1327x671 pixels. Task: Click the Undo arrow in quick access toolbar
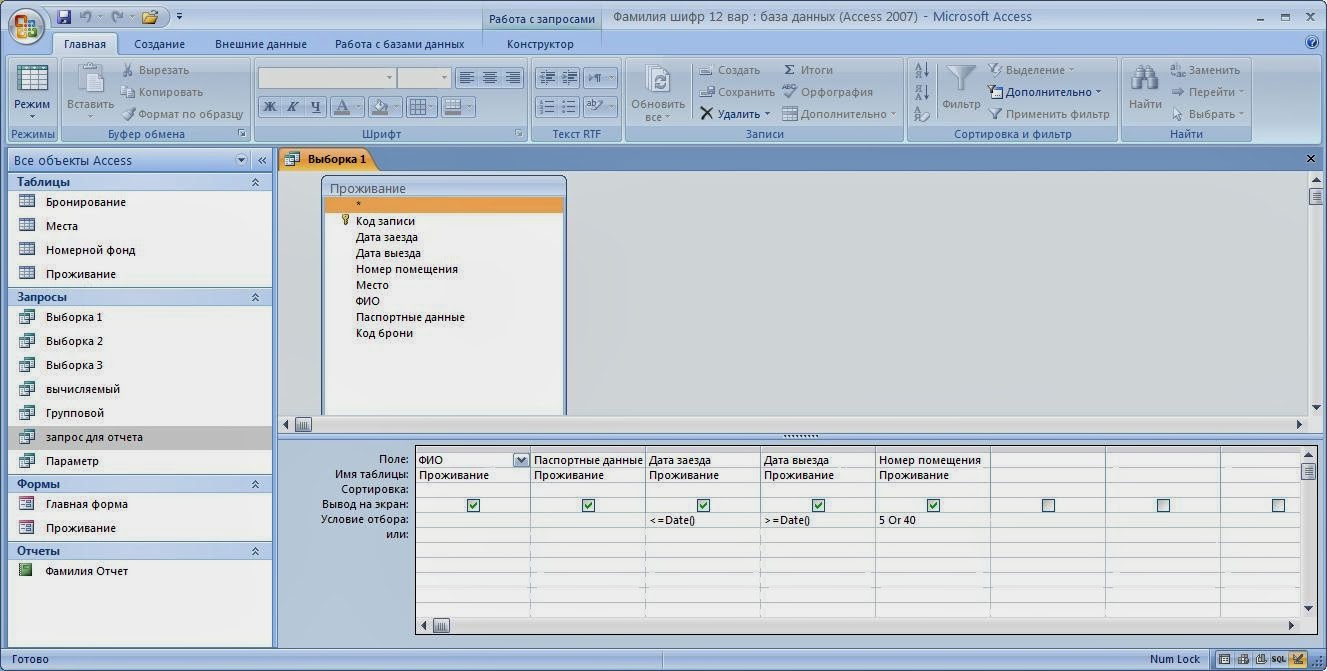pyautogui.click(x=86, y=17)
